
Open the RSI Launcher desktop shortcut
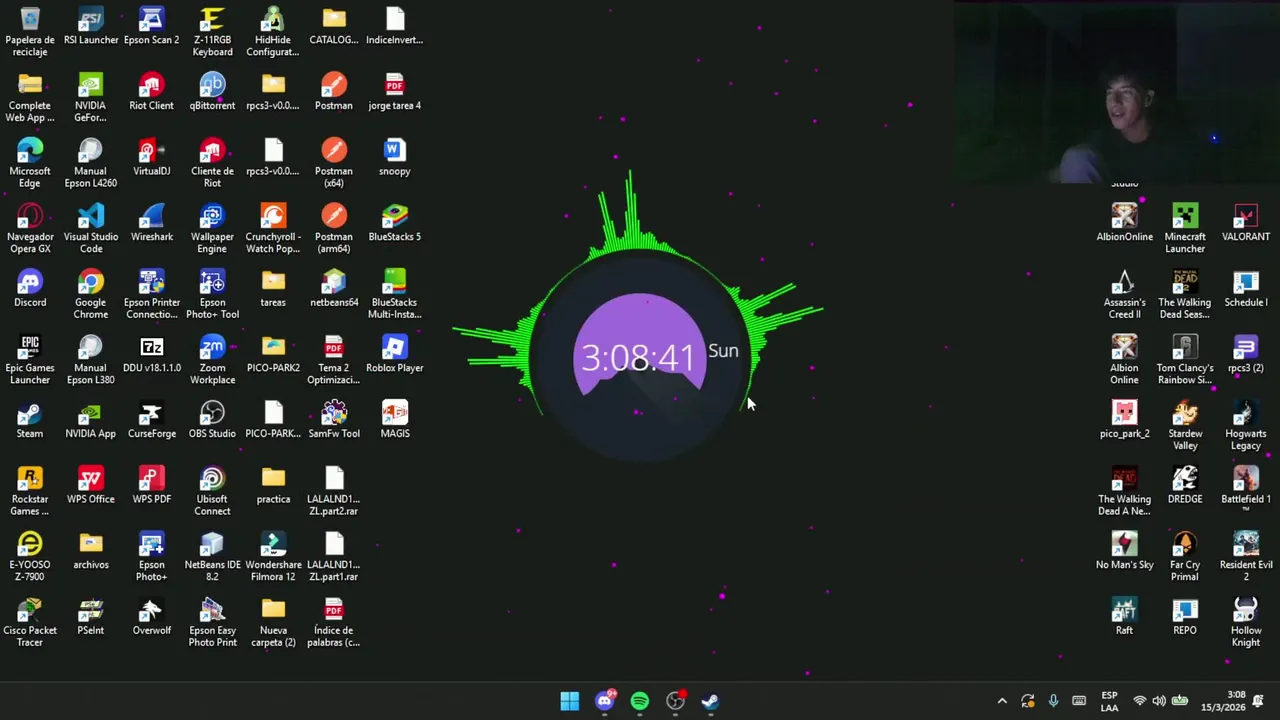click(91, 27)
